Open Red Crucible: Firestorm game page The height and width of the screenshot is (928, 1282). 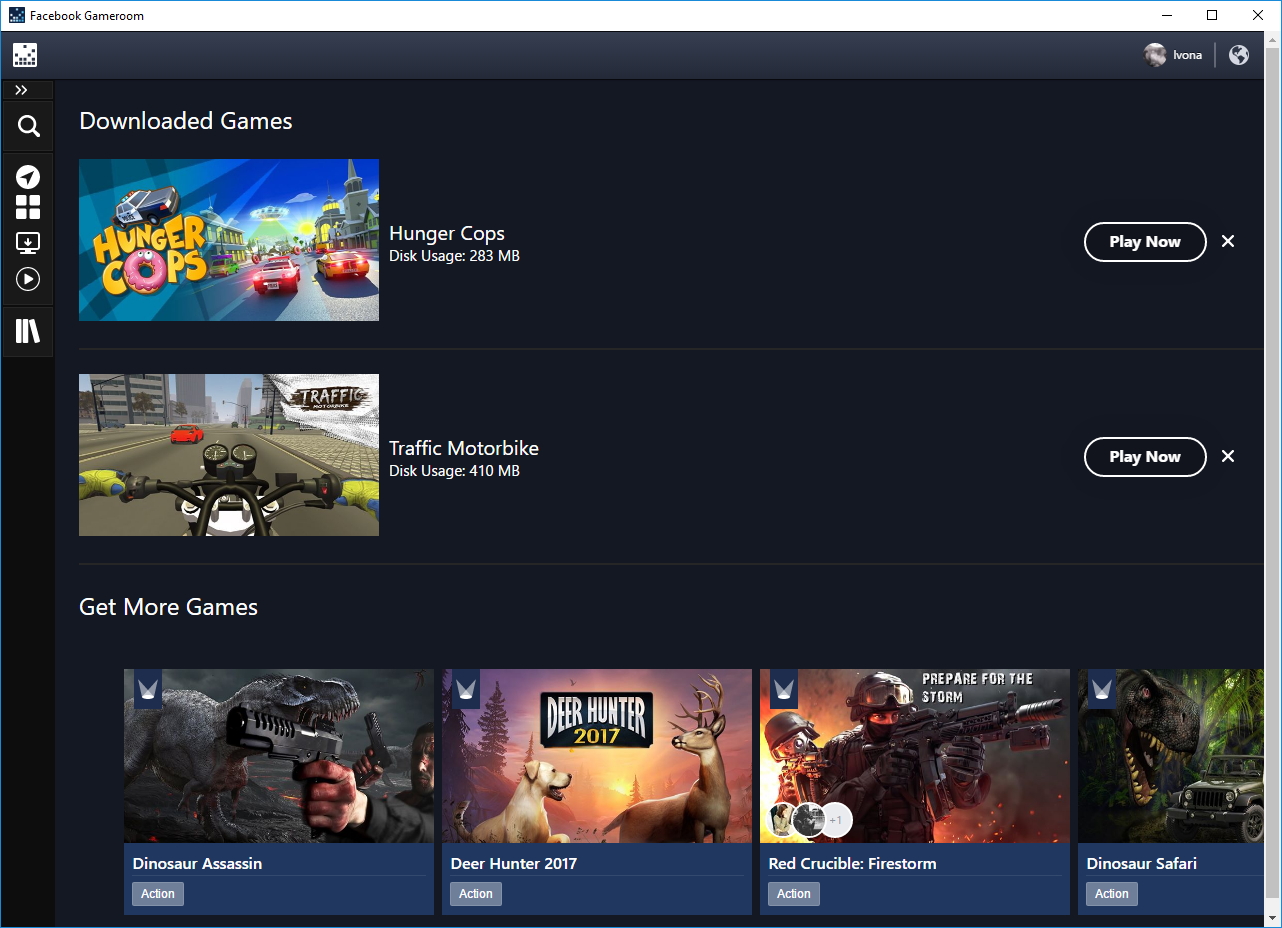point(914,755)
